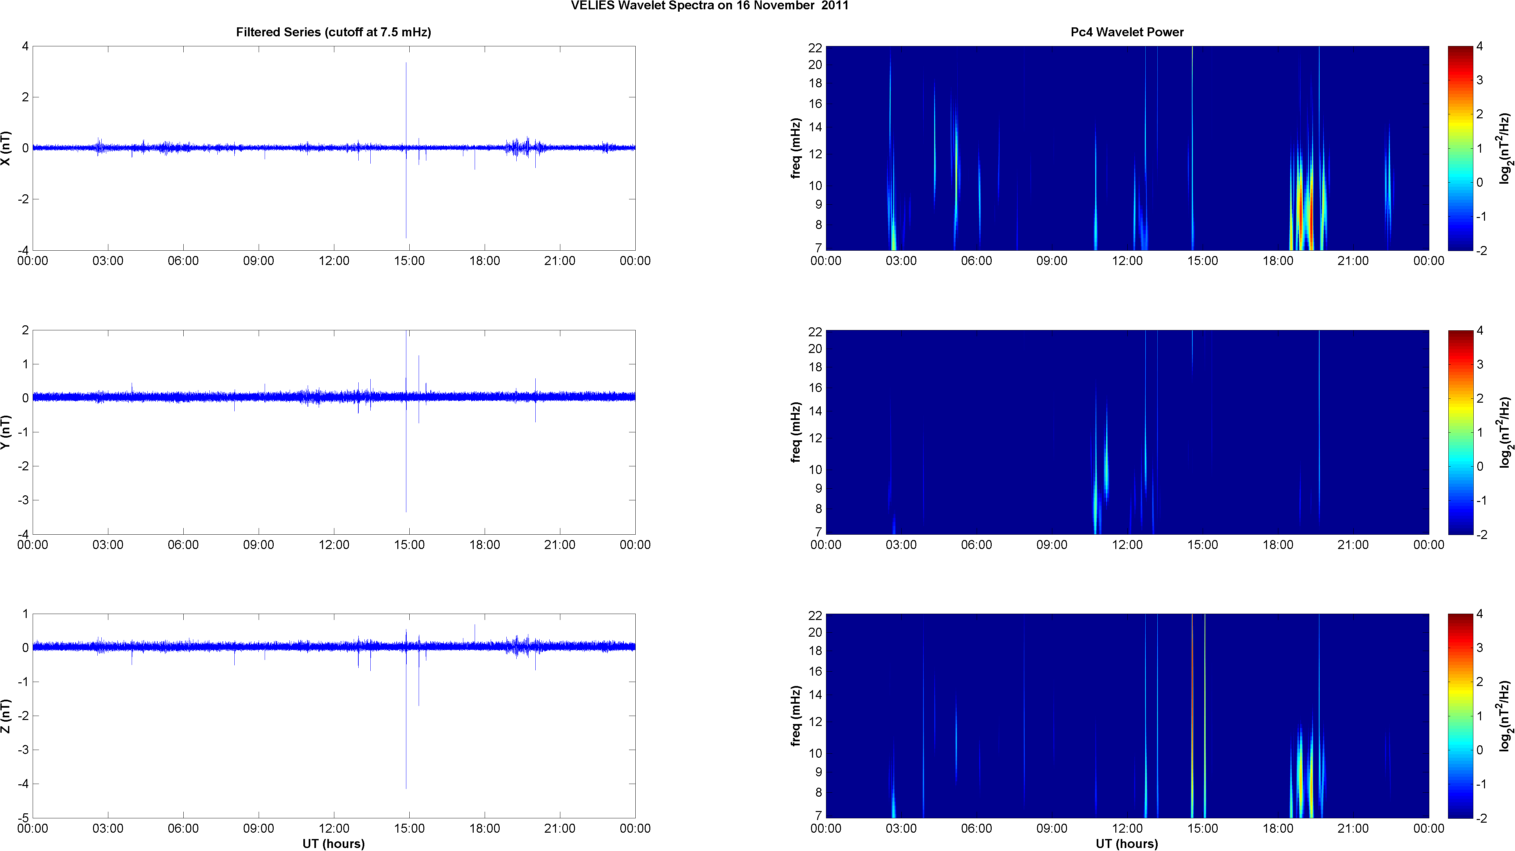Click the Z (nT) axis label
Viewport: 1515px width, 851px height.
point(7,716)
